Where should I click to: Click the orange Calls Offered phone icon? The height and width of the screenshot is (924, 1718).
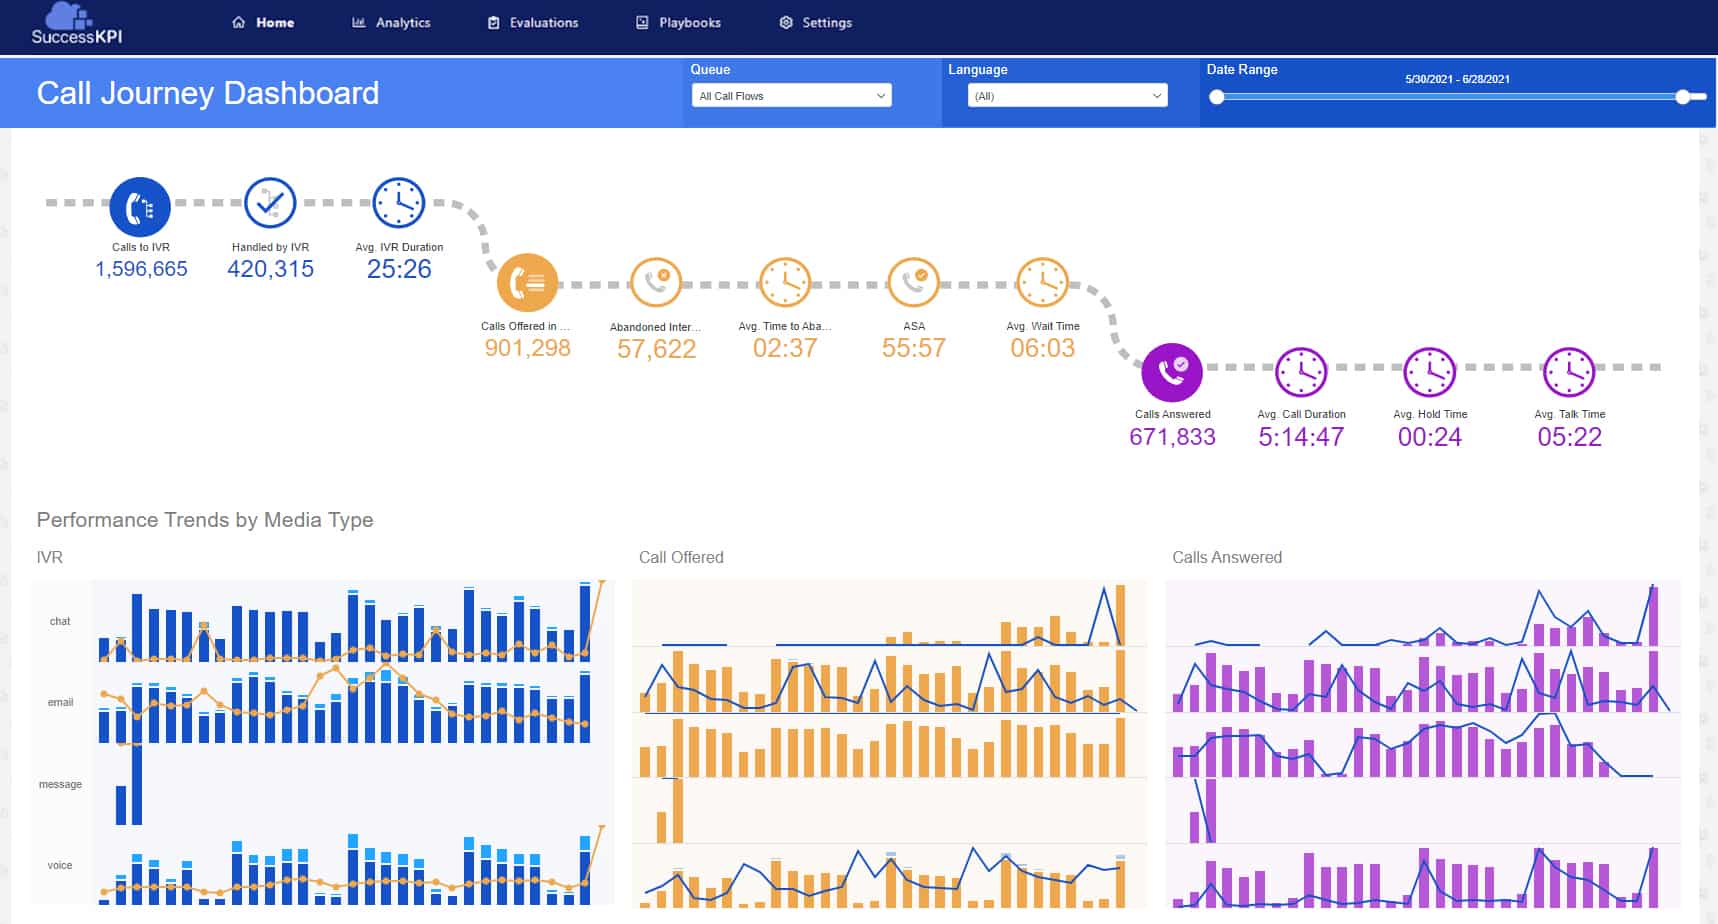526,281
